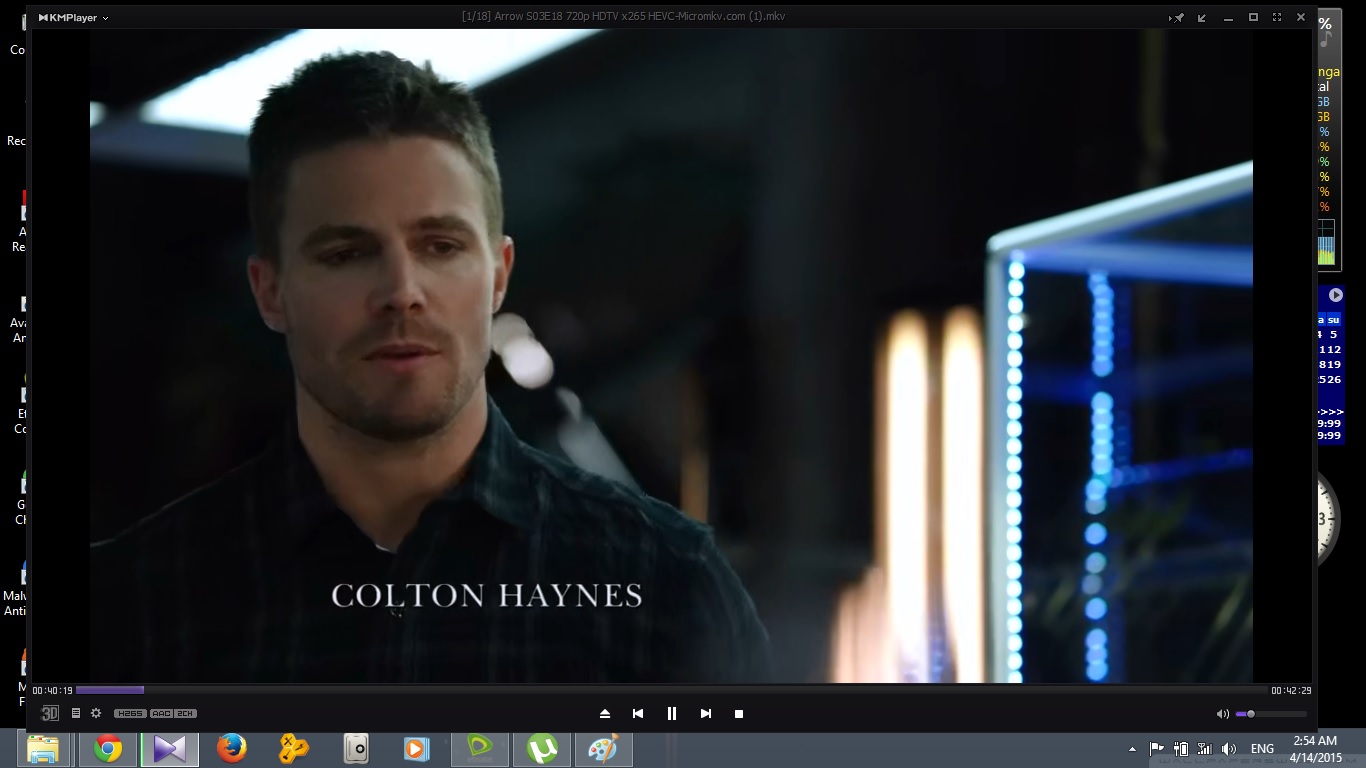The image size is (1366, 768).
Task: Open network signal icon in tray
Action: (1205, 749)
